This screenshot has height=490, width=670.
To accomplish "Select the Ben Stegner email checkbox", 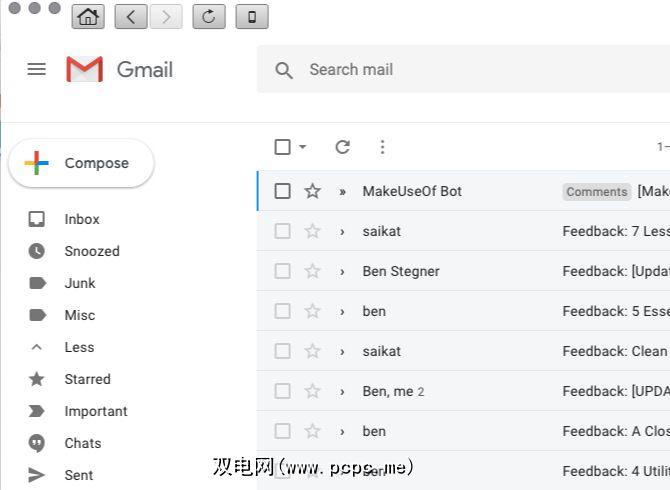I will (283, 271).
